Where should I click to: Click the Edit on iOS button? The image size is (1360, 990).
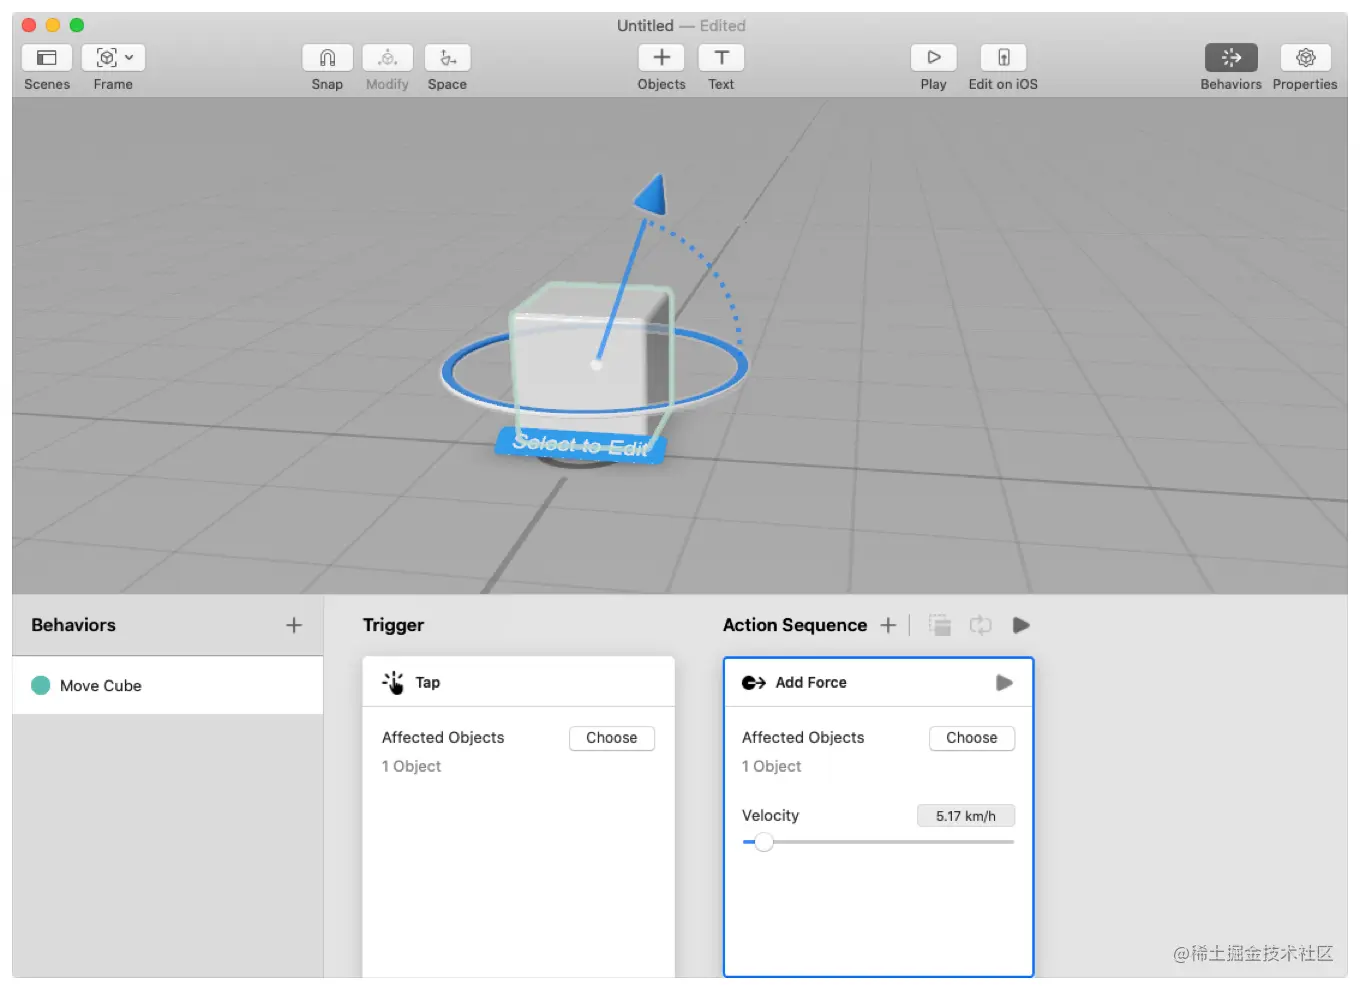pyautogui.click(x=1003, y=58)
